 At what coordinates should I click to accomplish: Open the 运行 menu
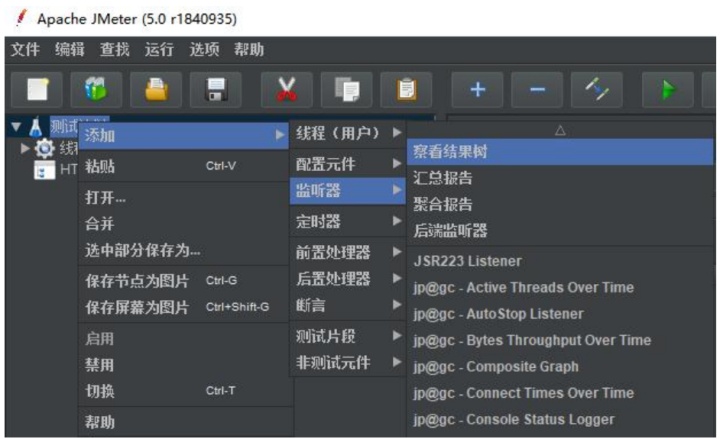point(159,49)
